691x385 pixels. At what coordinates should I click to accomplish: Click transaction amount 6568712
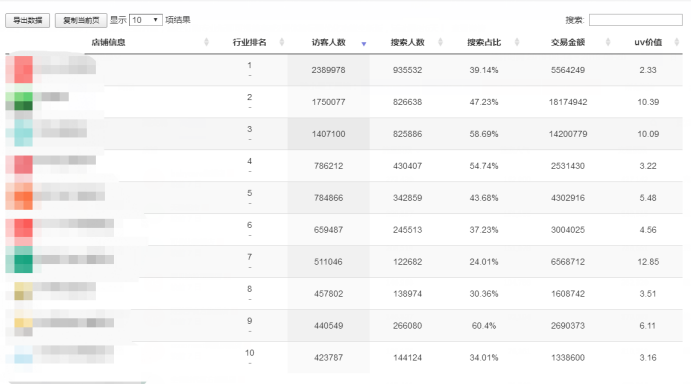click(568, 262)
